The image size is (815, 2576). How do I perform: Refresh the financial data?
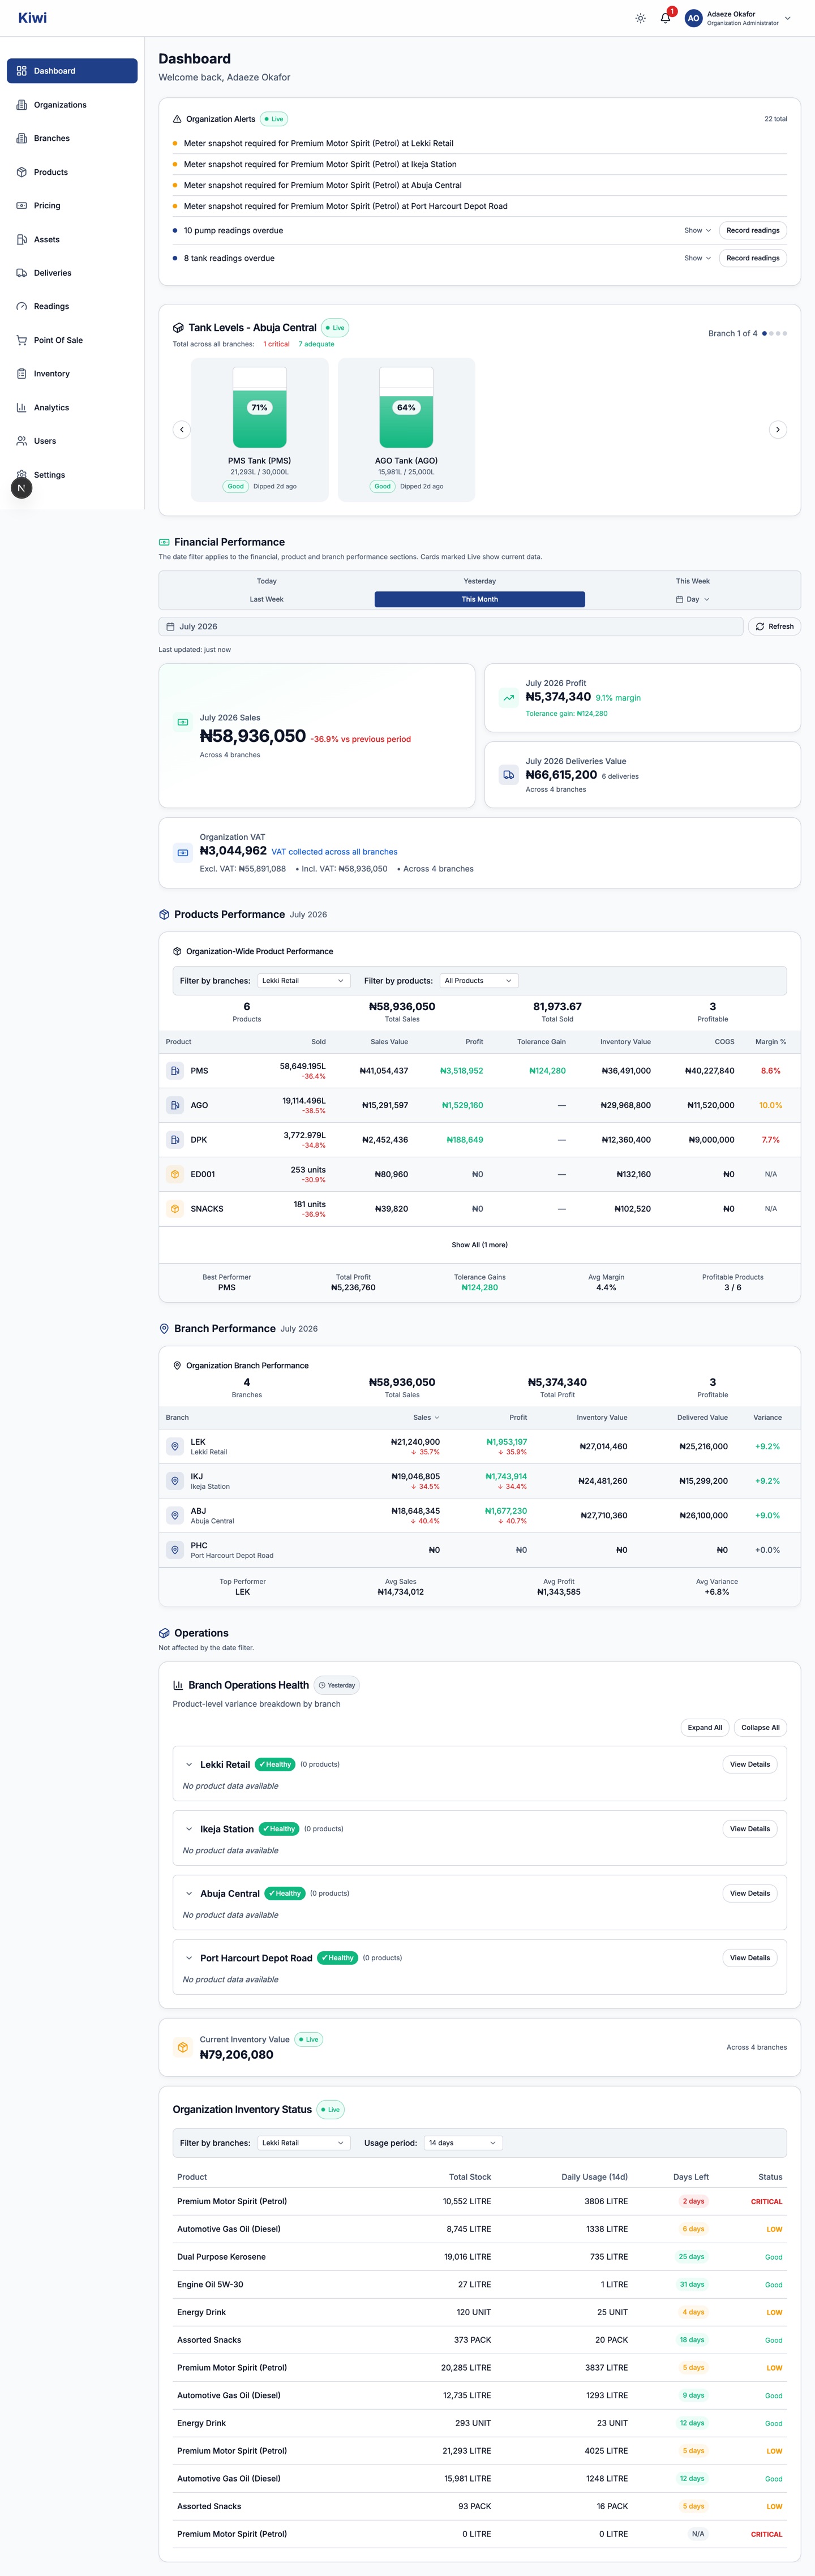(x=774, y=627)
